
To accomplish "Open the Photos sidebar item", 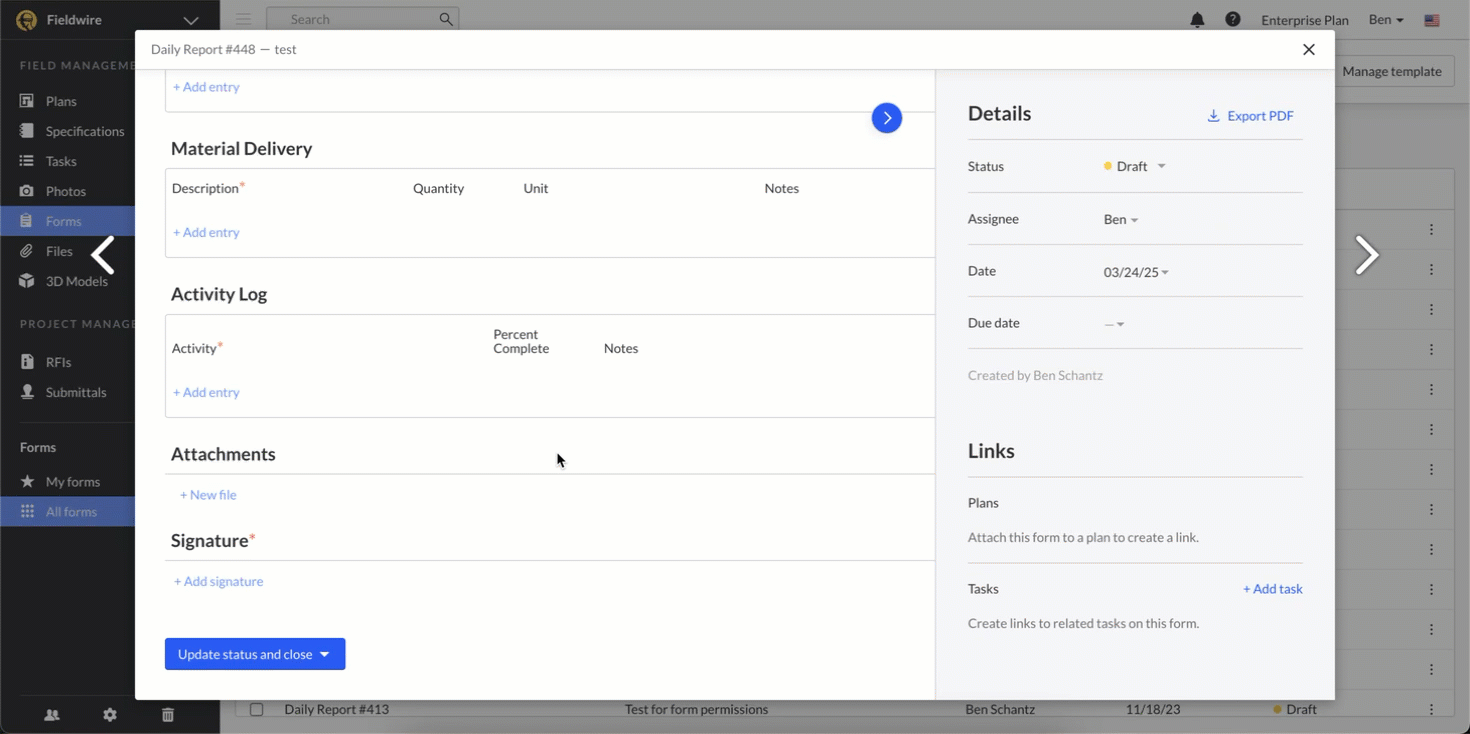I will pyautogui.click(x=65, y=191).
